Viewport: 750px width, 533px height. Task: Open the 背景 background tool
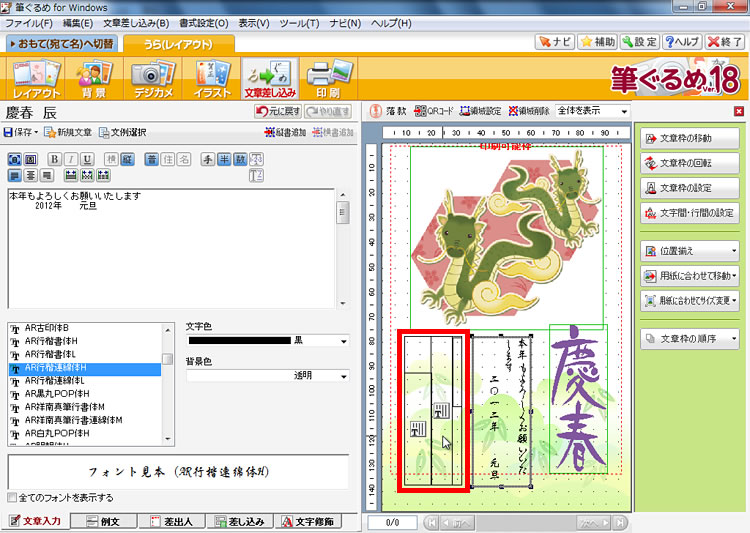tap(94, 78)
